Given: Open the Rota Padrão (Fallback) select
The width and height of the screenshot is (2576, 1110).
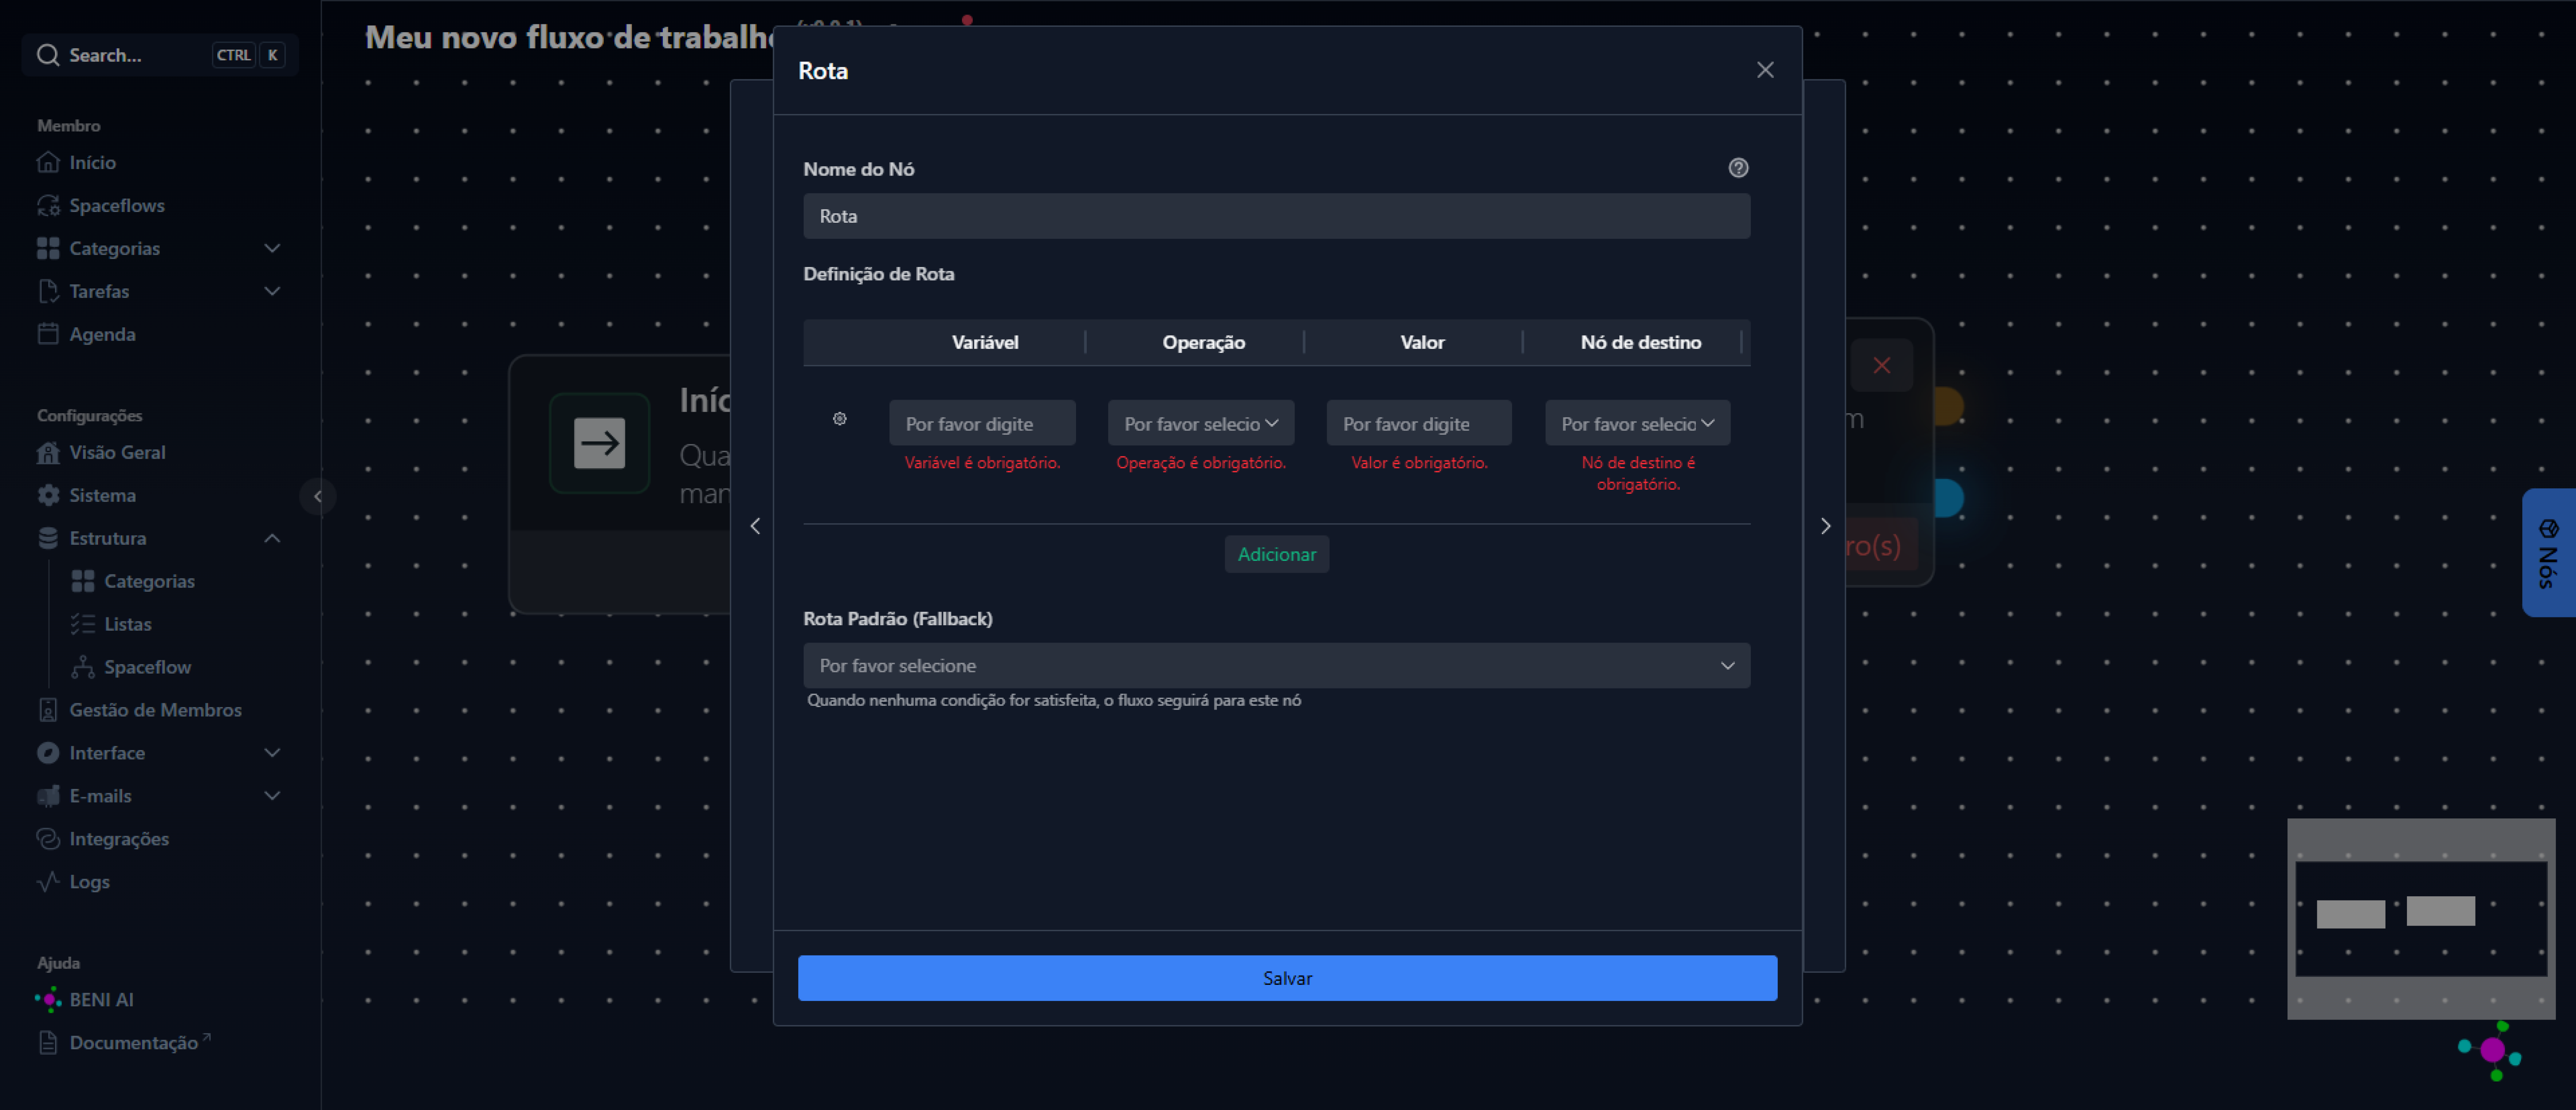Looking at the screenshot, I should click(1276, 665).
